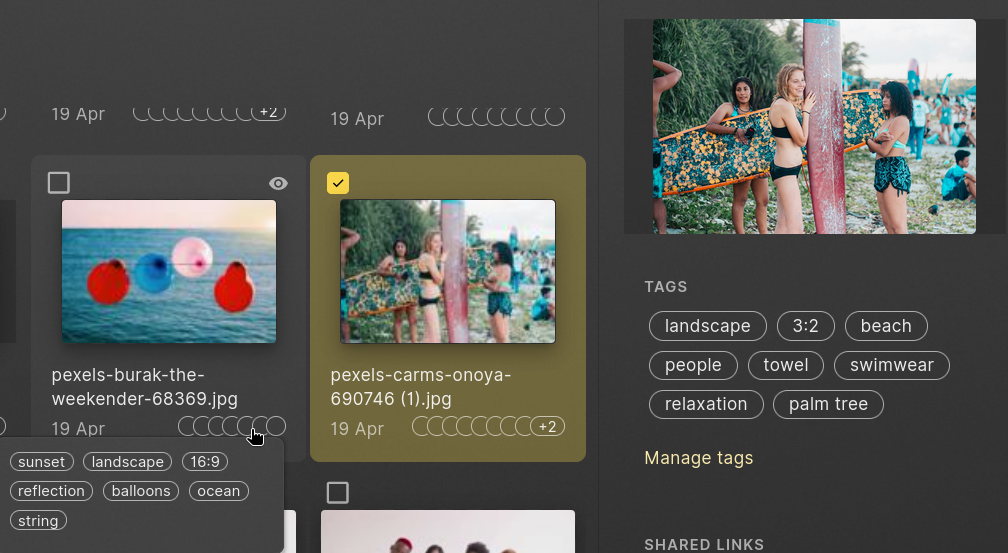Click the 'reflection' tag in the popup
The height and width of the screenshot is (553, 1008).
click(51, 491)
